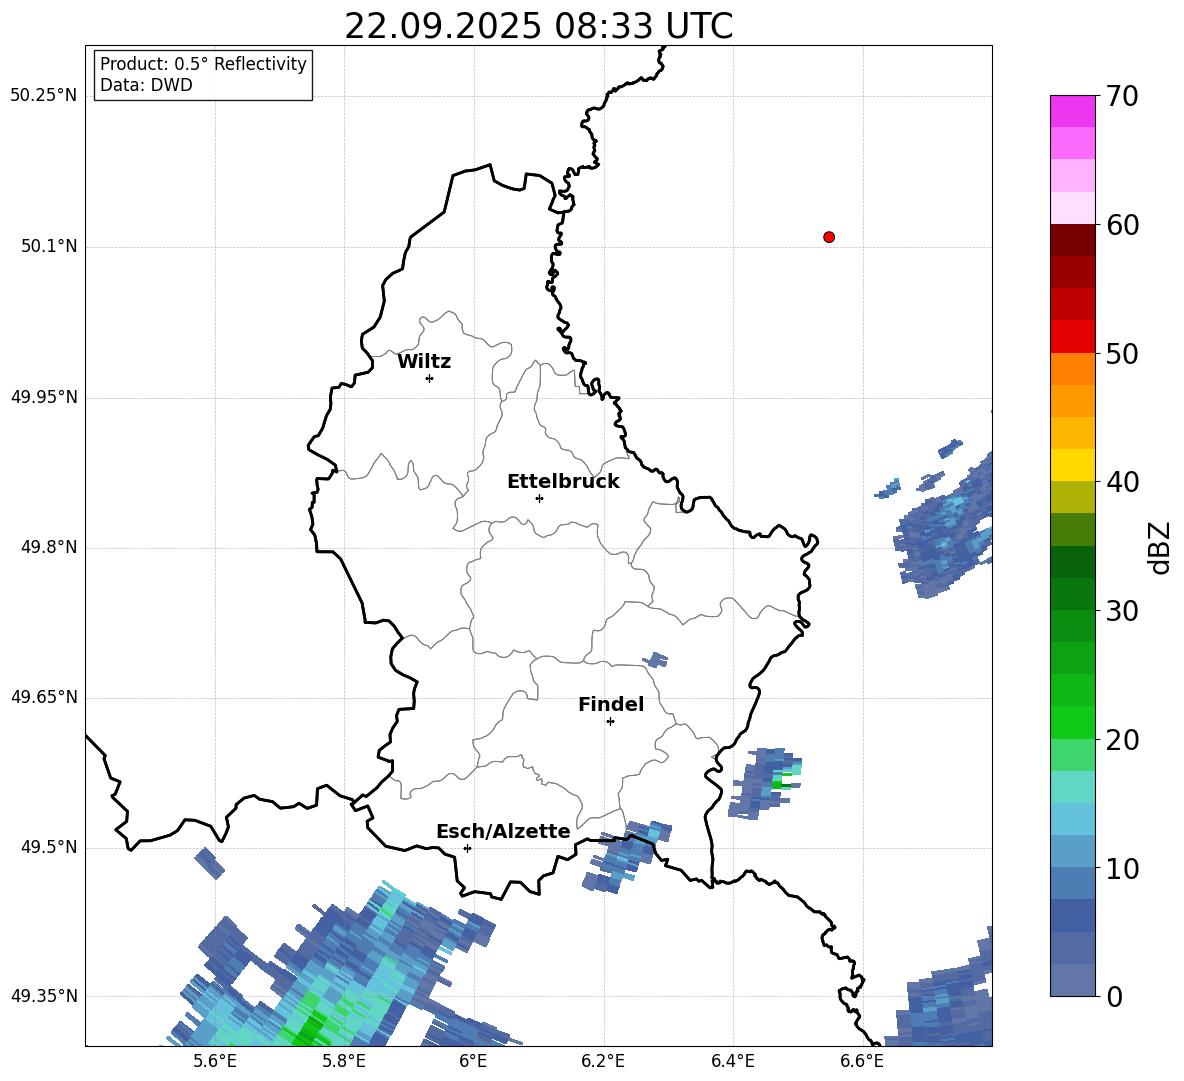
Task: Click the small radar echo north of Findel
Action: [x=655, y=660]
